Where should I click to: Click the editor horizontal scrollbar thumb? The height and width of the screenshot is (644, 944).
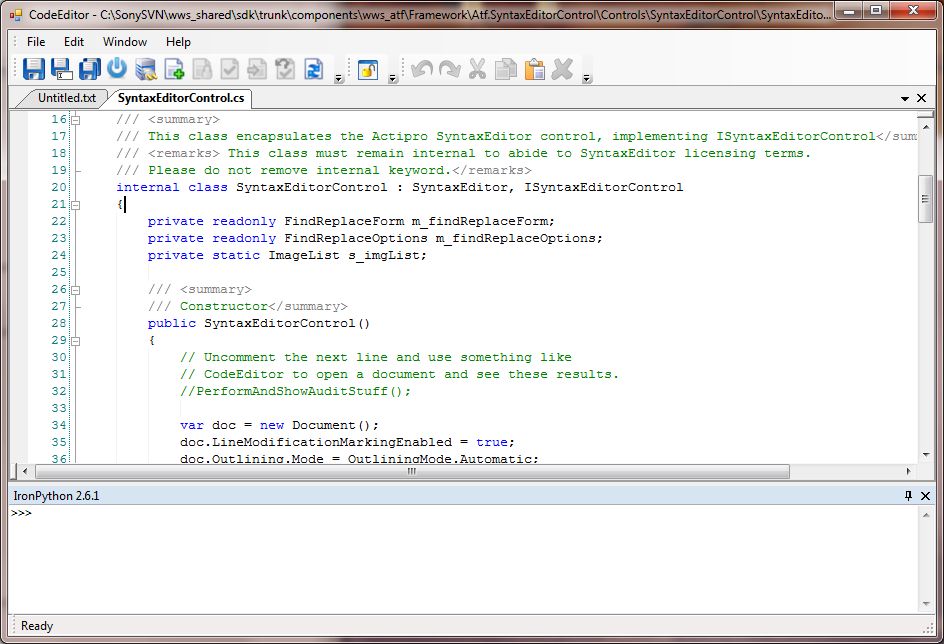coord(412,471)
